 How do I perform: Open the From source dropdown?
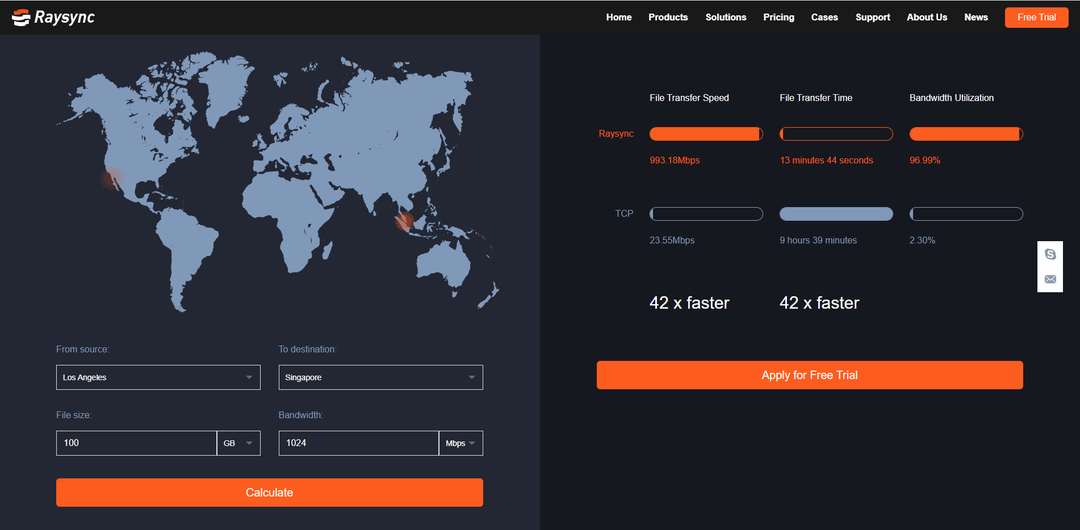click(x=158, y=377)
